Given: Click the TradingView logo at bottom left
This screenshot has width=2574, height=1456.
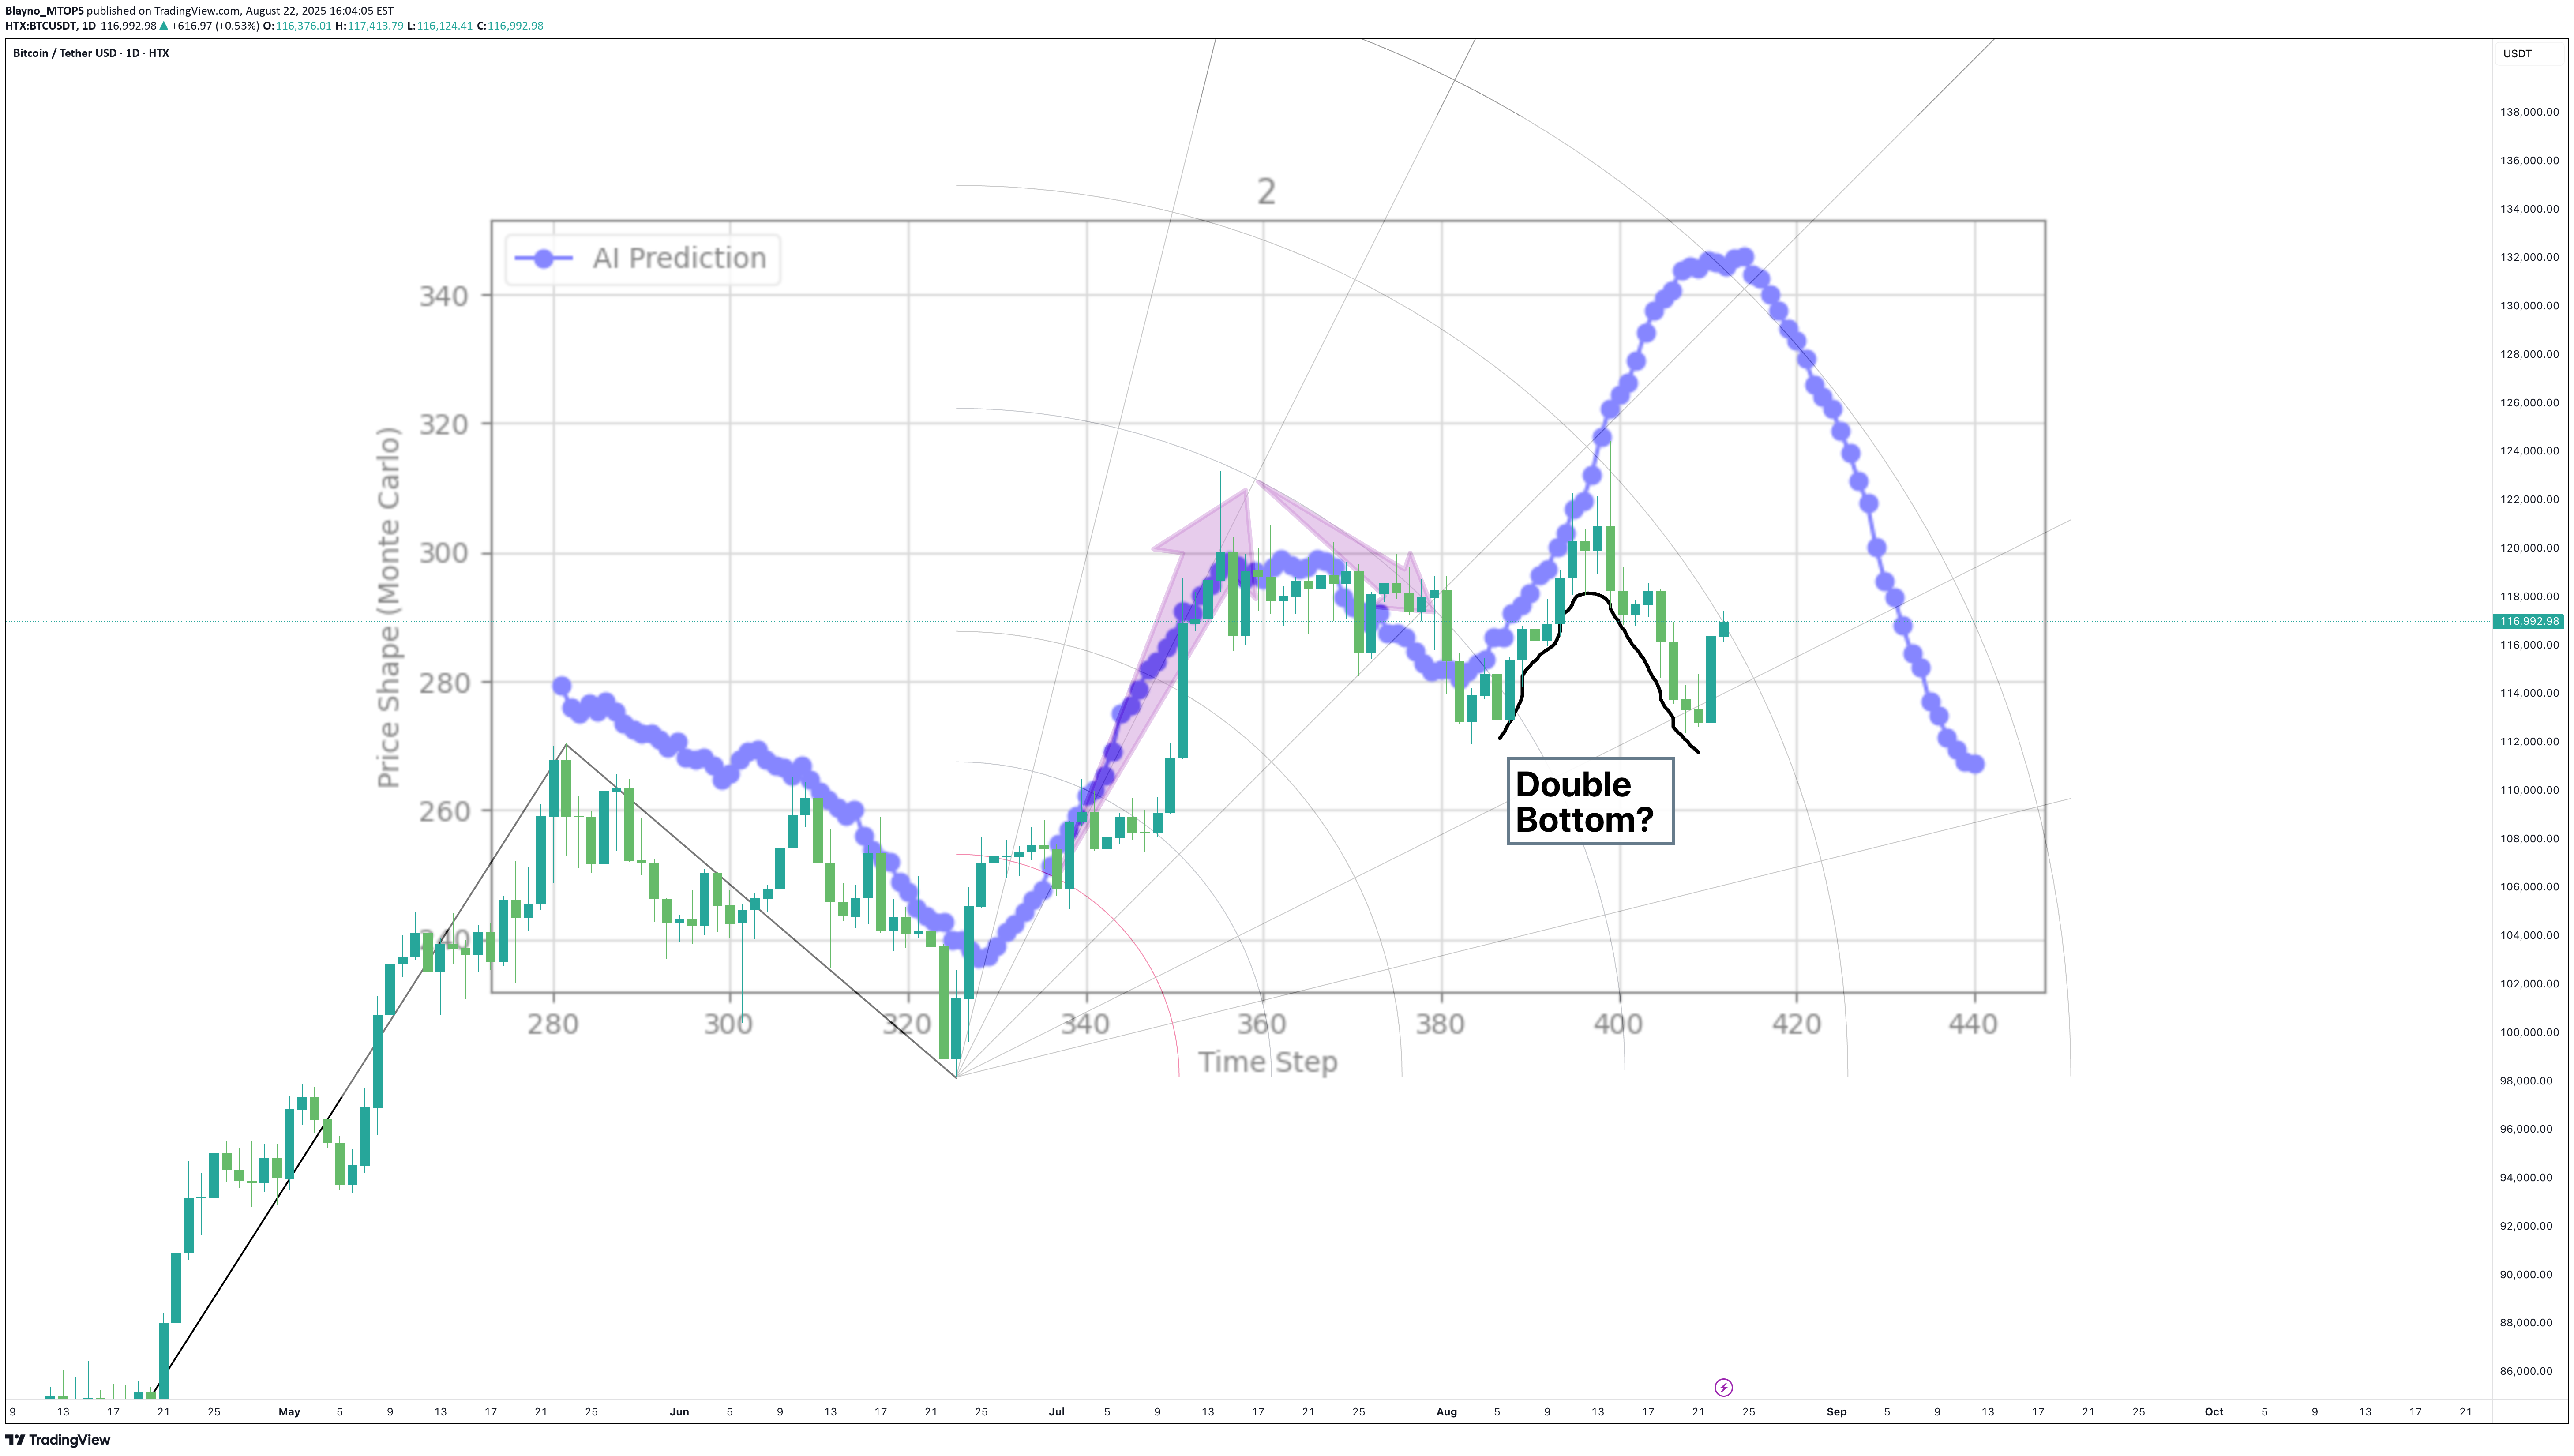Looking at the screenshot, I should pyautogui.click(x=58, y=1440).
